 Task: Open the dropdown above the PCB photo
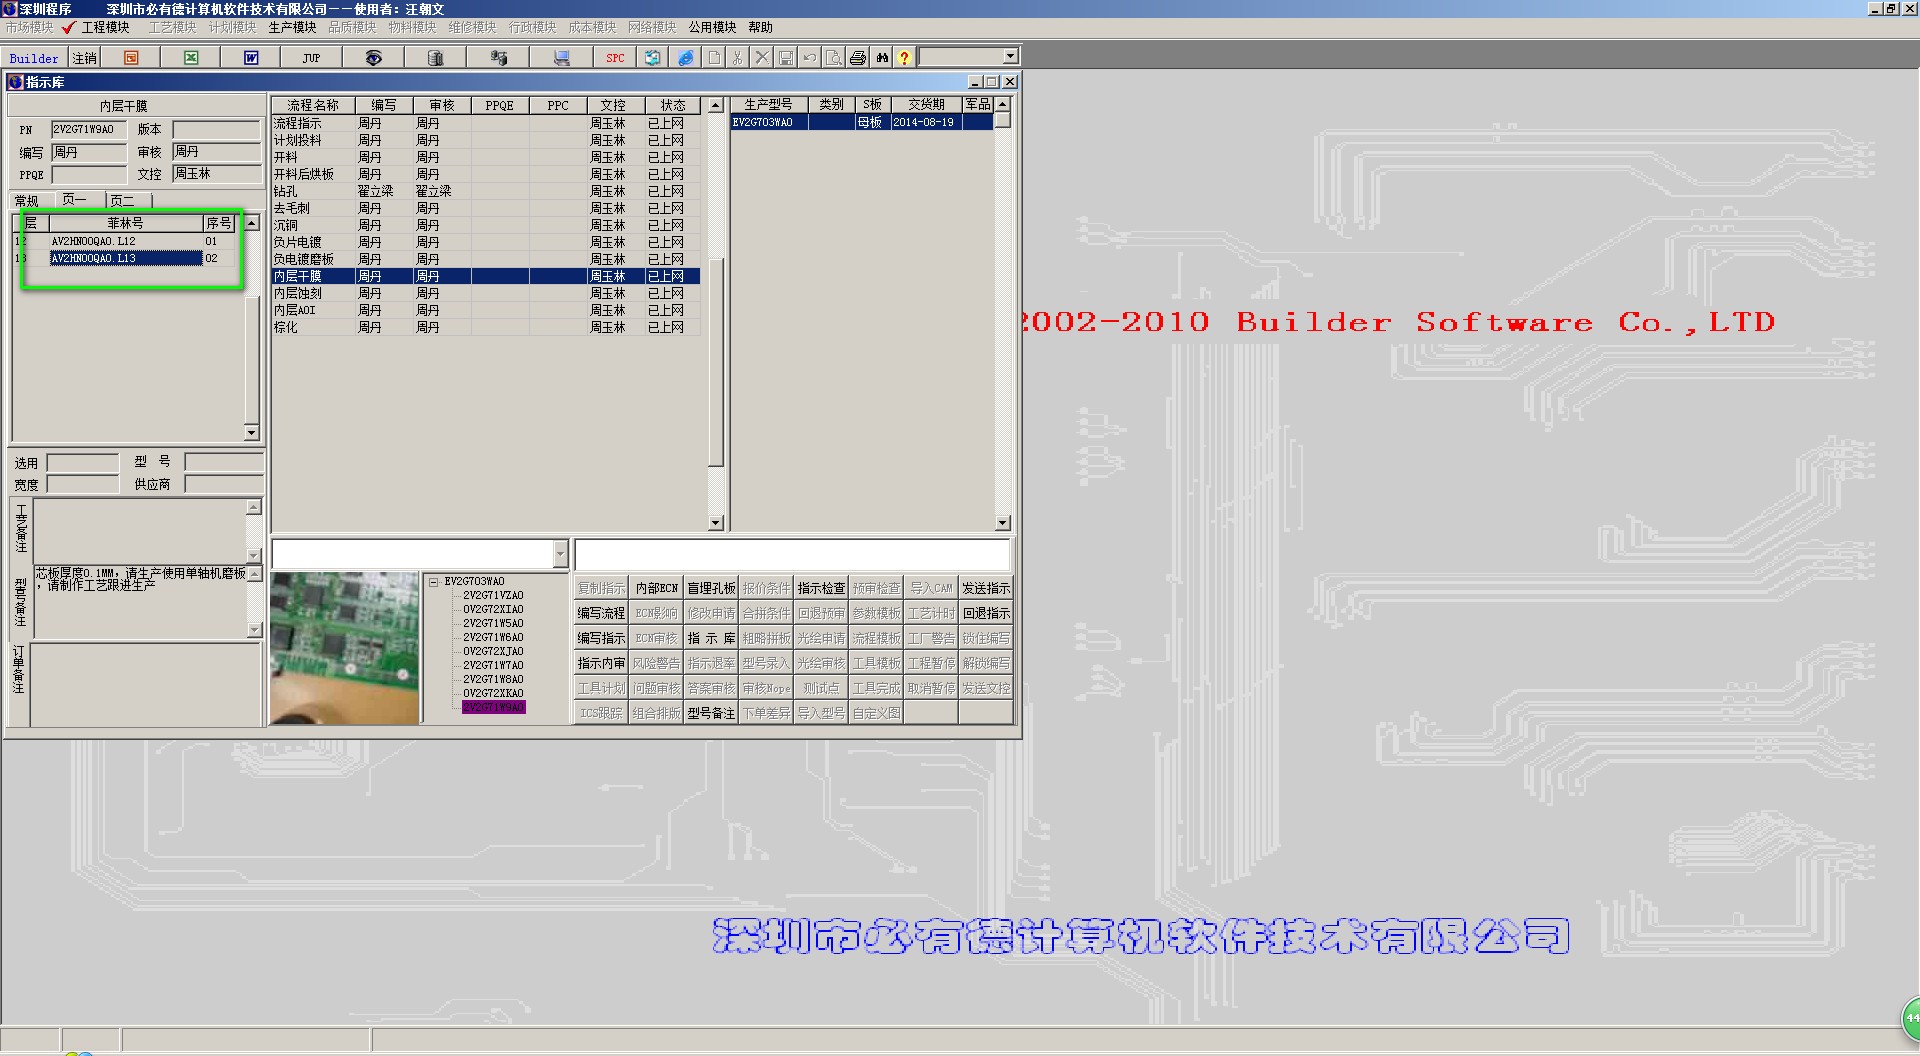coord(559,554)
